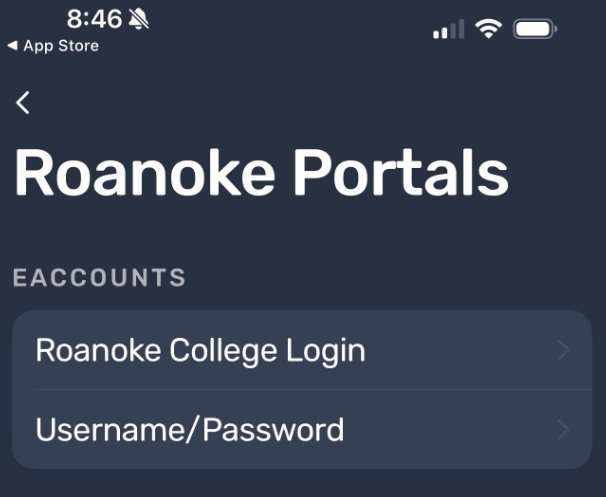This screenshot has width=606, height=497.
Task: Expand the Roanoke College Login chevron
Action: pos(564,350)
